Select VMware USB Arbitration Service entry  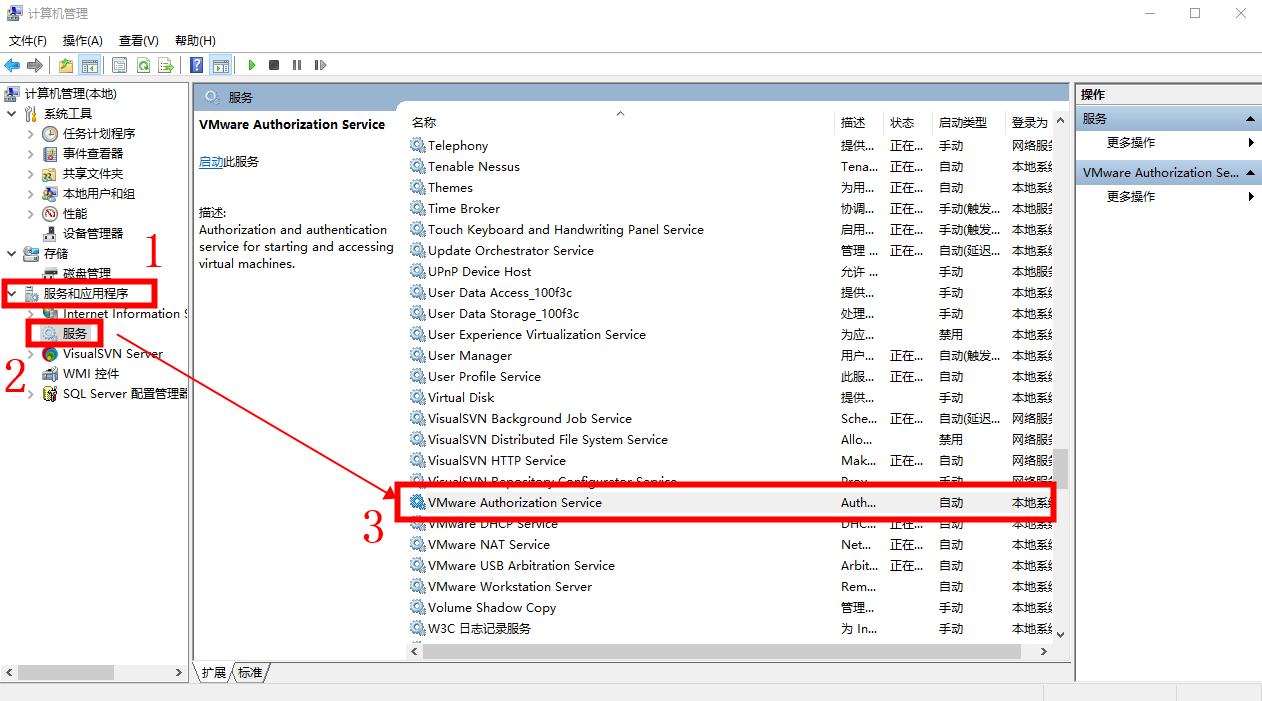click(521, 565)
